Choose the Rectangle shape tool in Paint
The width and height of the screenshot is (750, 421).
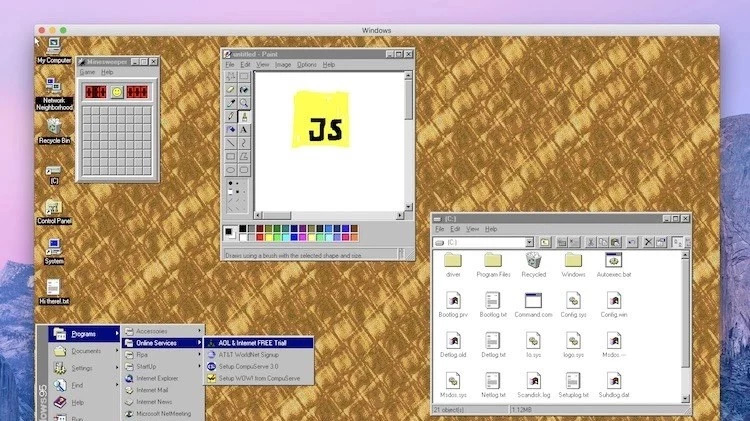pyautogui.click(x=231, y=156)
